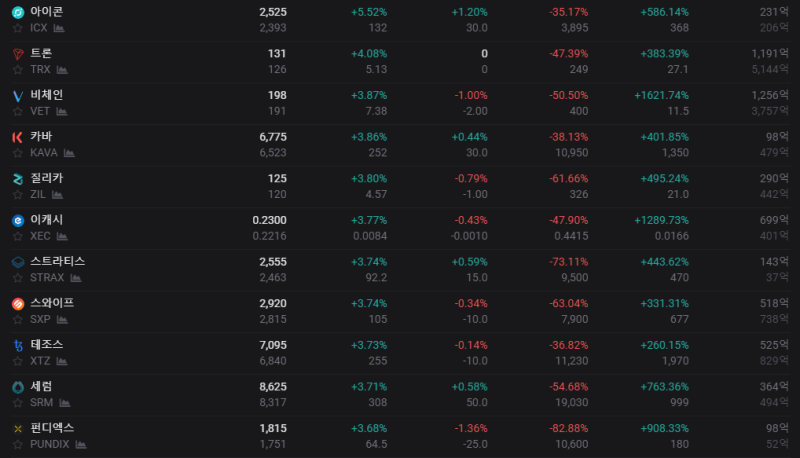Screen dimensions: 800x458
Task: Select the +5.52% change for ICX
Action: tap(369, 12)
